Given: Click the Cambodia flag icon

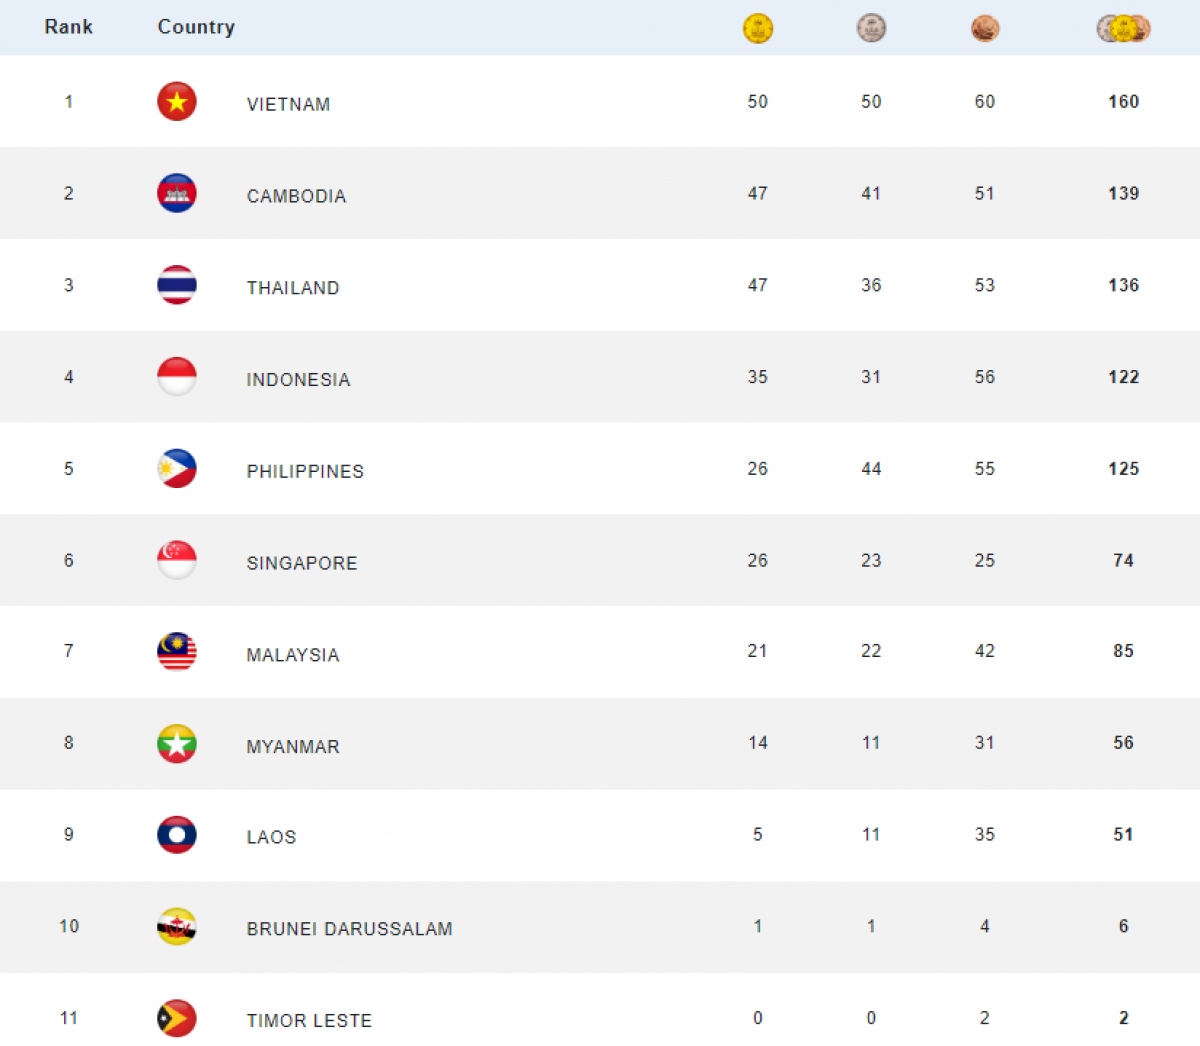Looking at the screenshot, I should pyautogui.click(x=177, y=193).
